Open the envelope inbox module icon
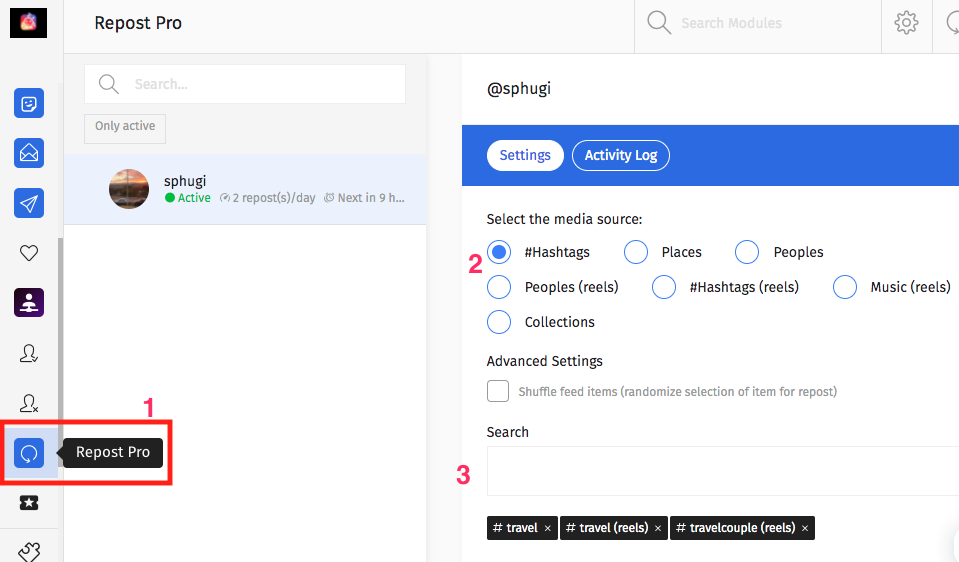959x562 pixels. (29, 153)
